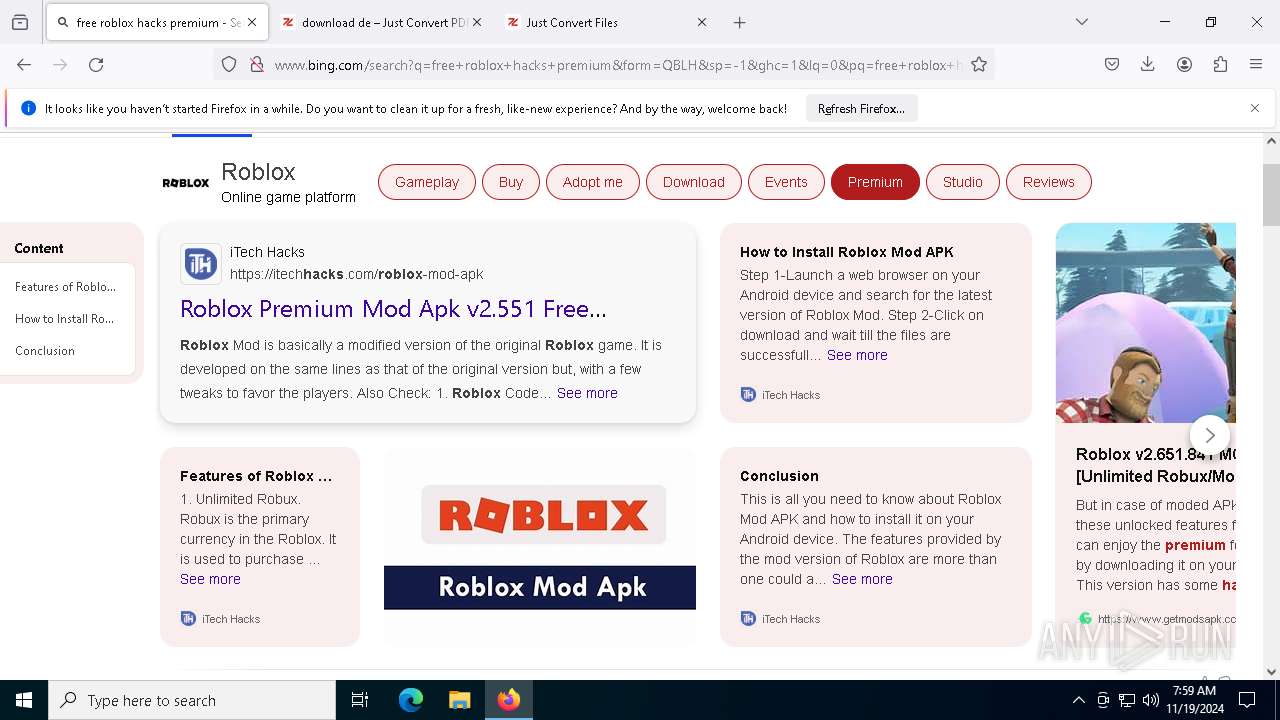Open File Explorer from taskbar
The width and height of the screenshot is (1280, 720).
pyautogui.click(x=459, y=700)
